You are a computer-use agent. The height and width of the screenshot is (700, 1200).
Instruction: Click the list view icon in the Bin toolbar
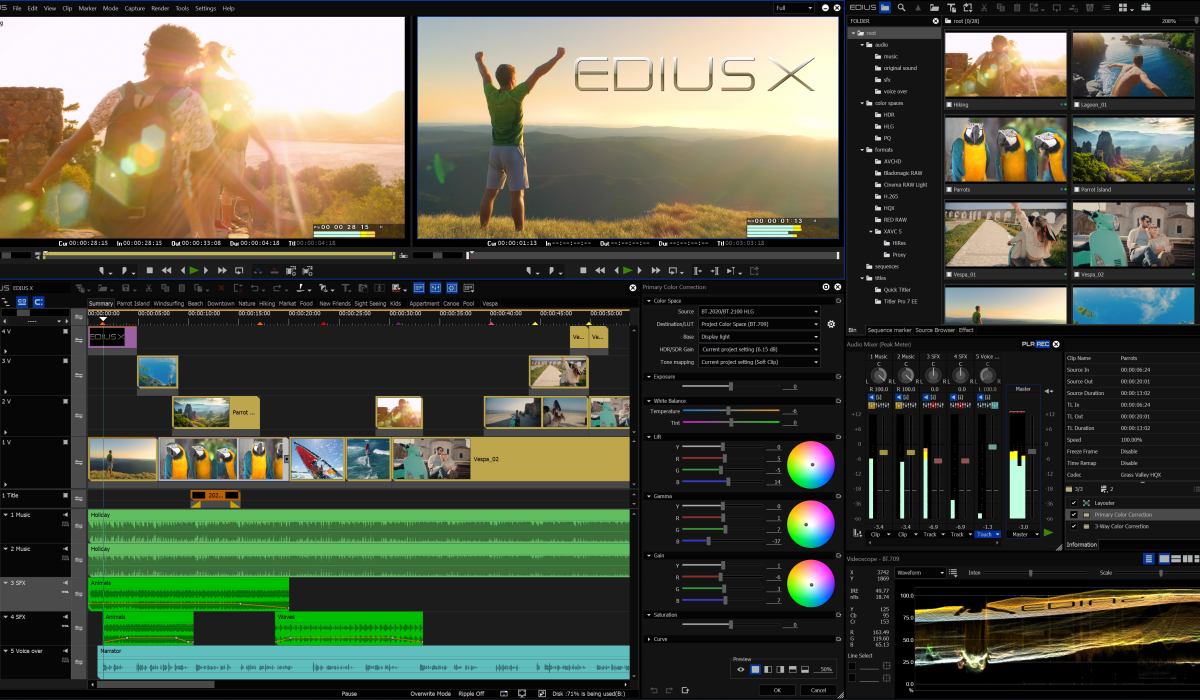[x=1106, y=7]
